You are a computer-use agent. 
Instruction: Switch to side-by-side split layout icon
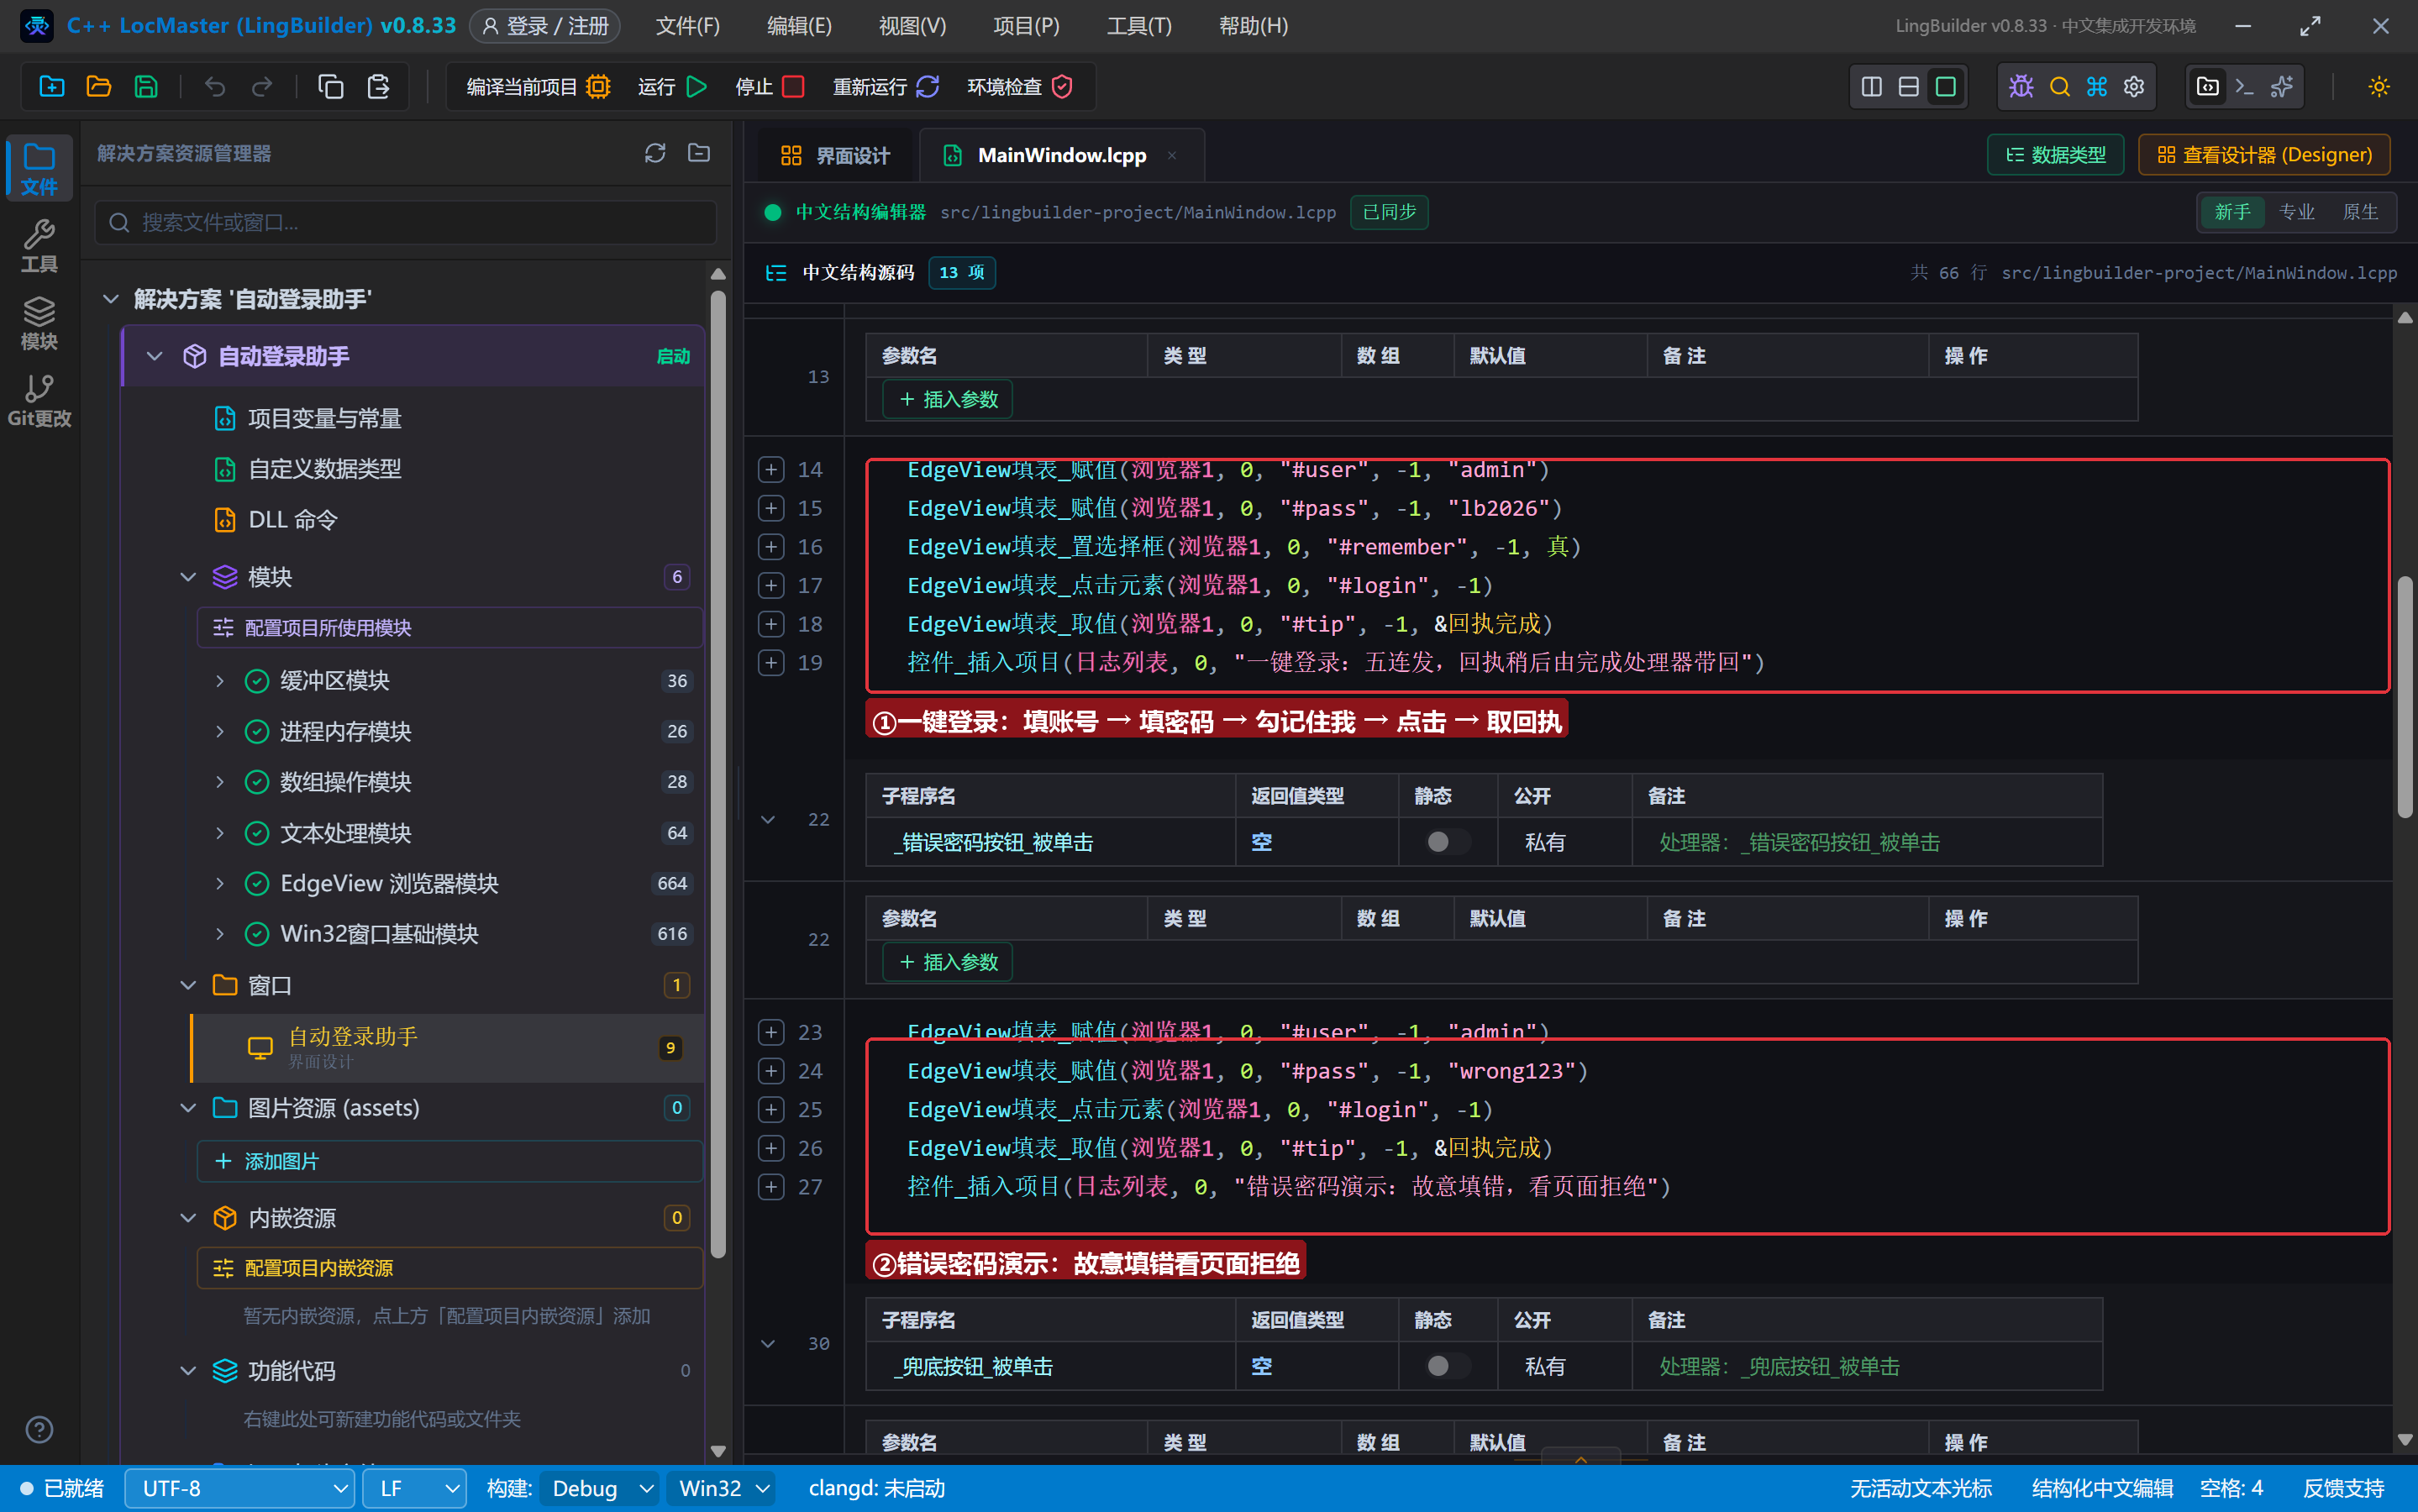[1872, 87]
